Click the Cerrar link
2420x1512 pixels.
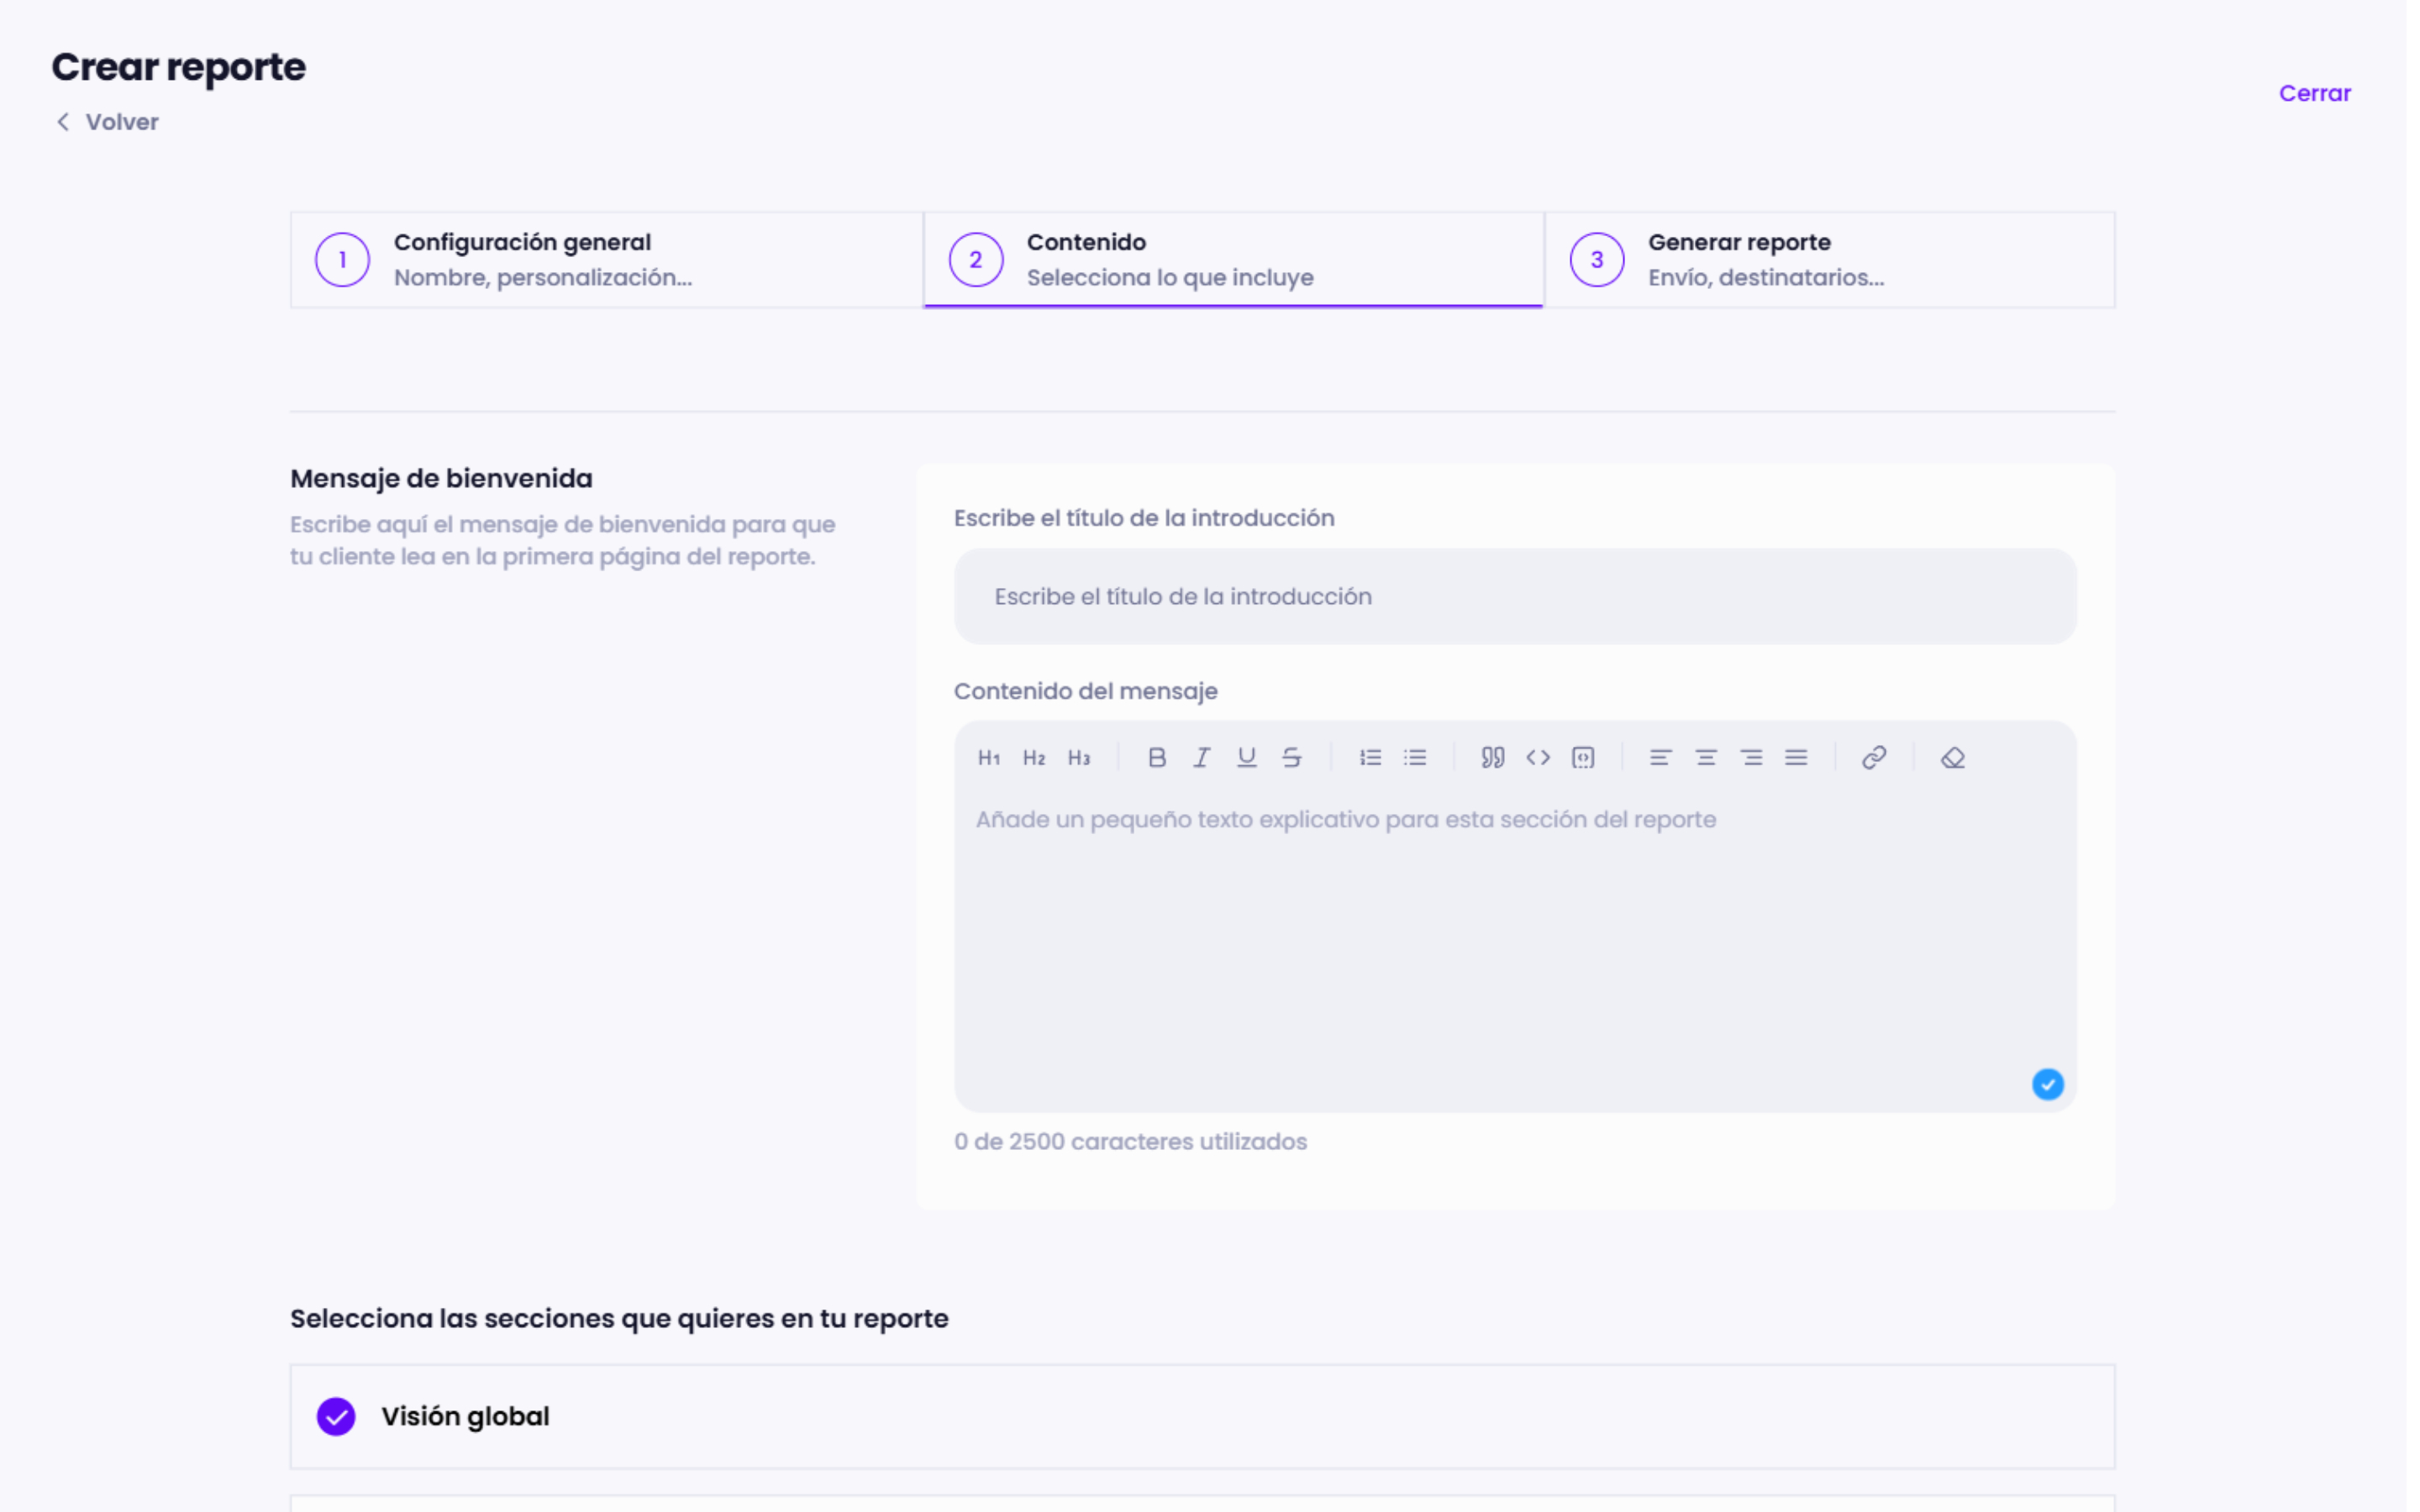point(2314,93)
